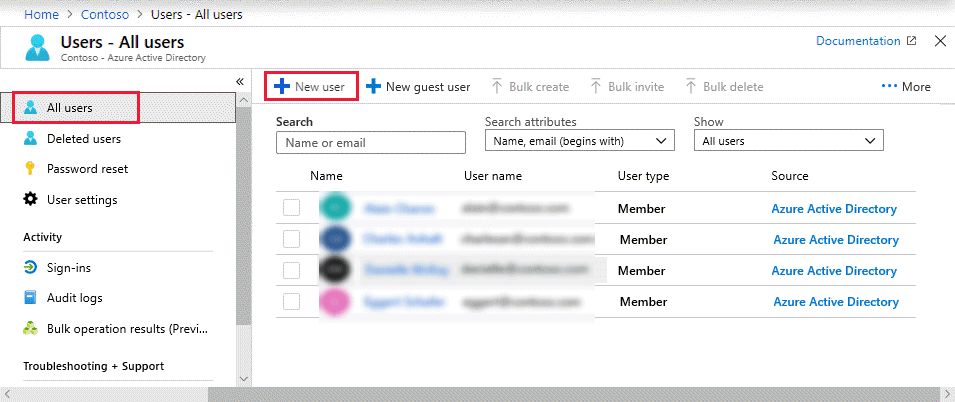Click the Name or email search field
Screen dimensions: 955x402
pyautogui.click(x=370, y=143)
